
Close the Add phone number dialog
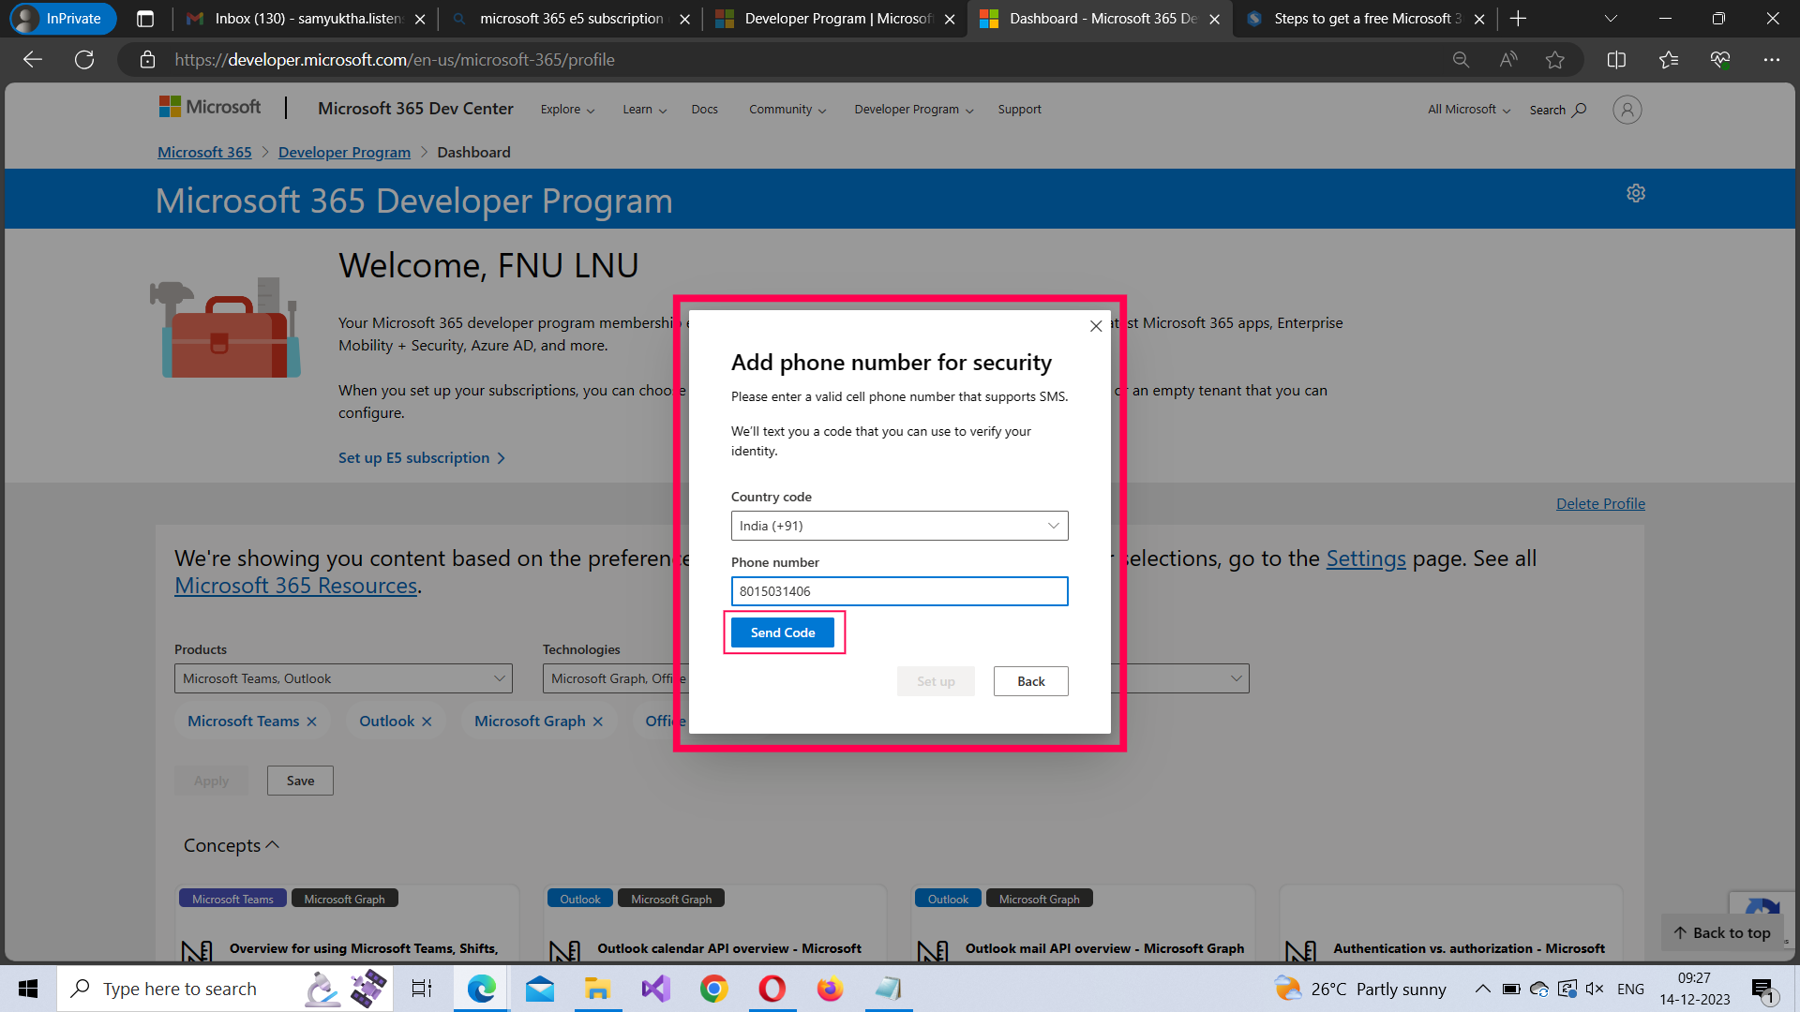1096,326
